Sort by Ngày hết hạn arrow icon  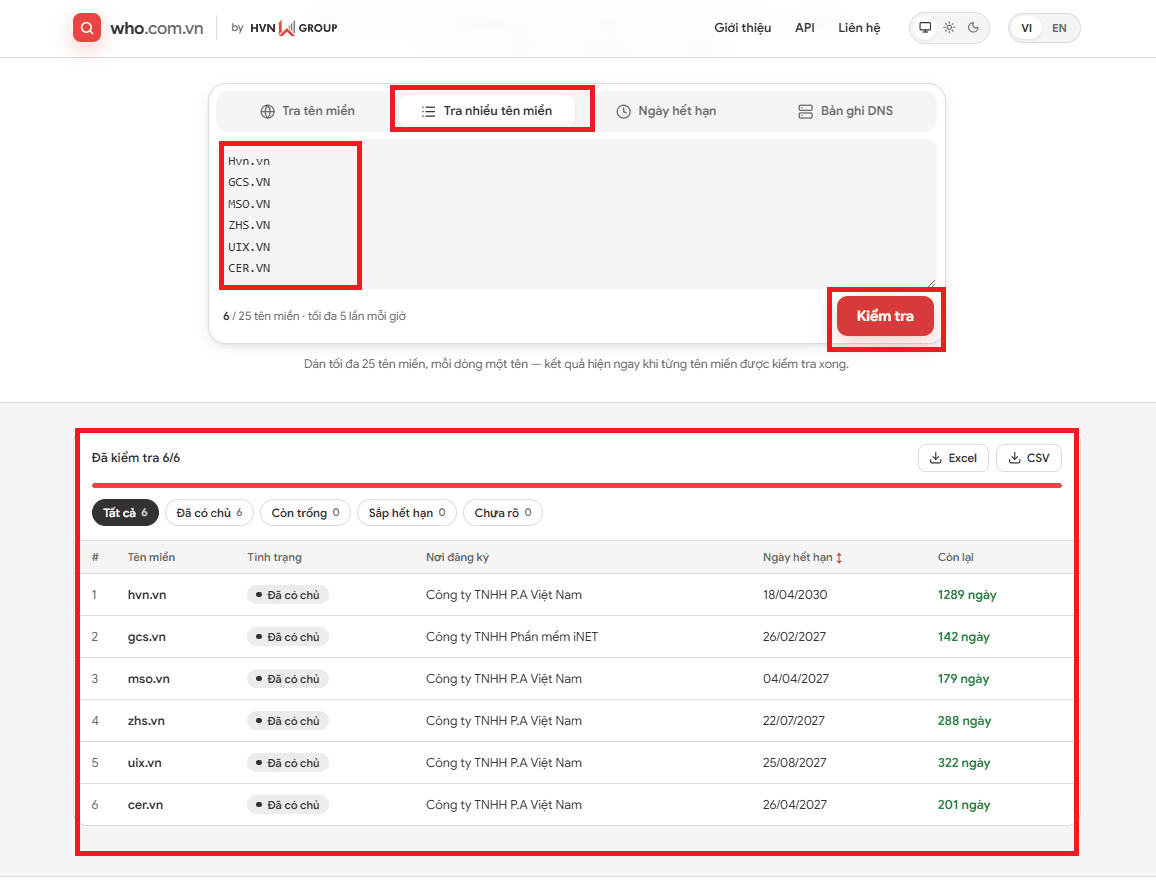(839, 558)
